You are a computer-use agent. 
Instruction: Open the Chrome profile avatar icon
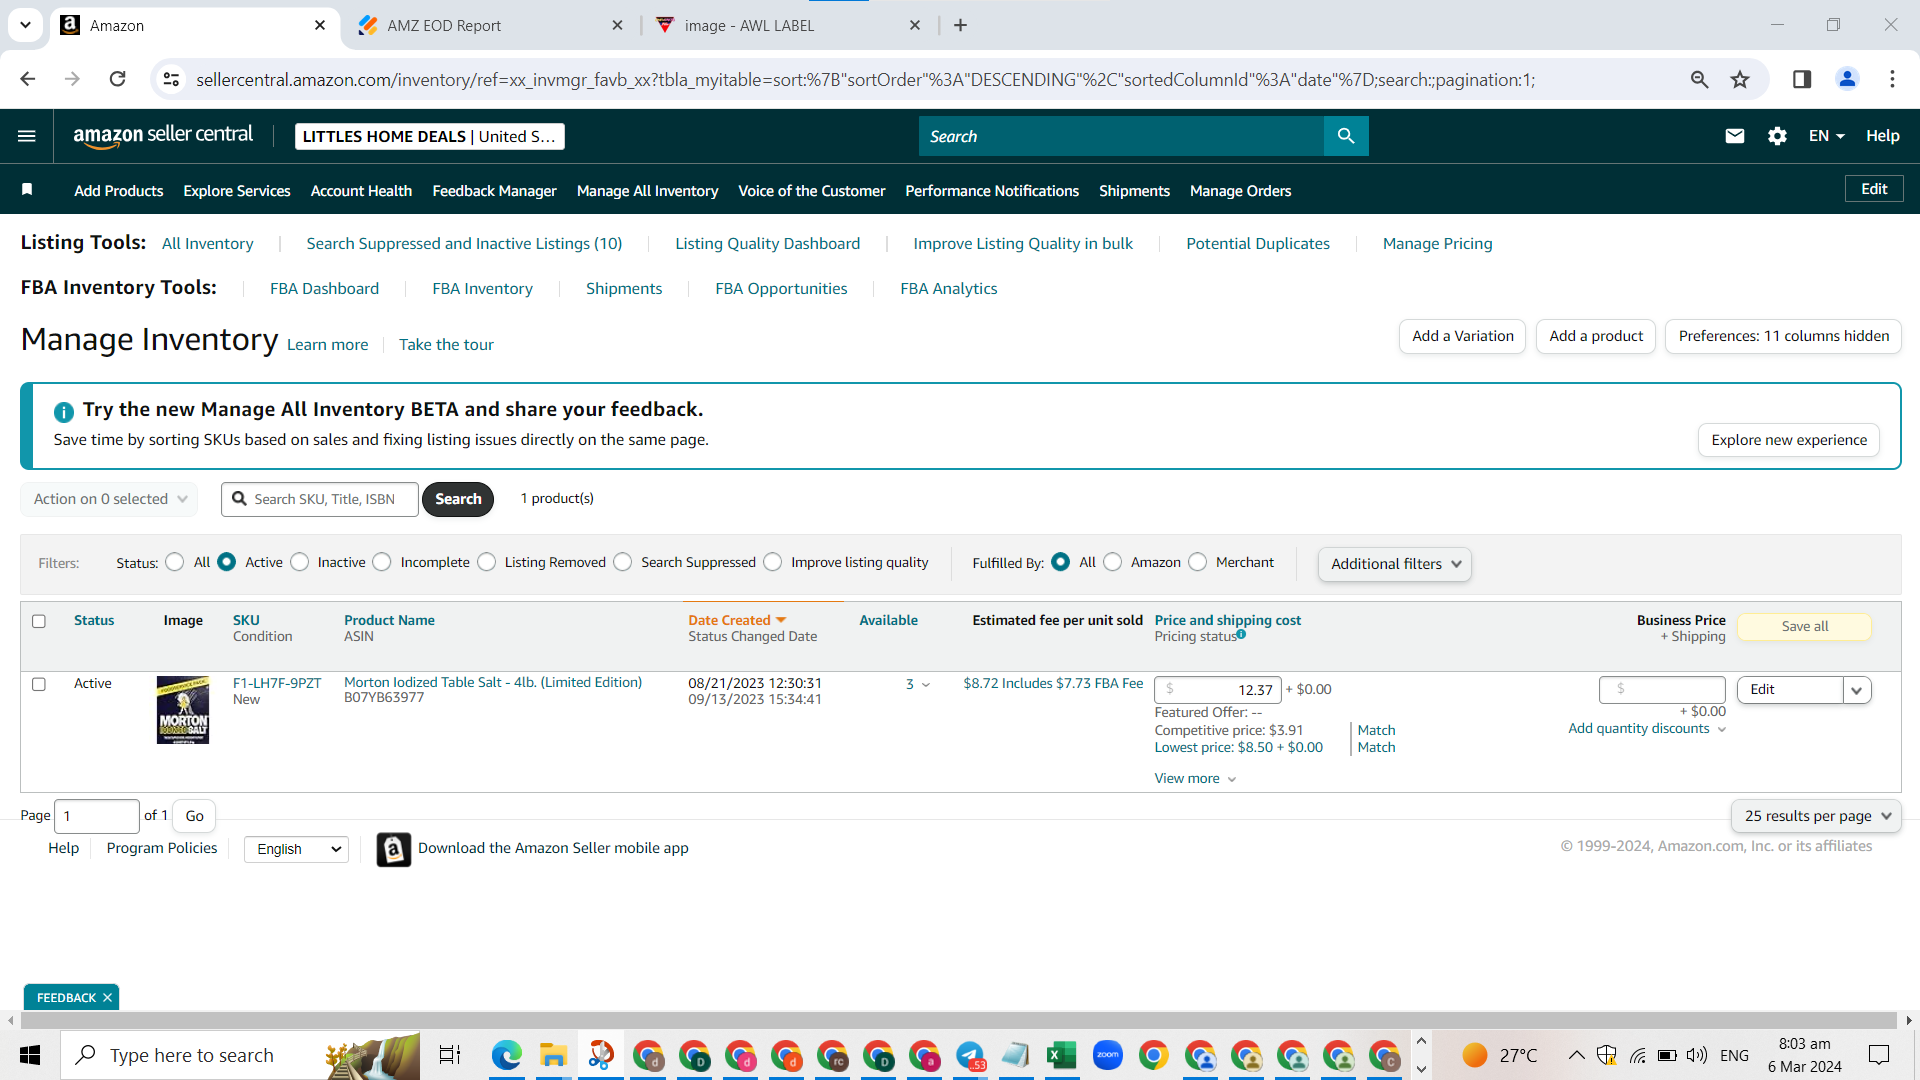point(1847,79)
